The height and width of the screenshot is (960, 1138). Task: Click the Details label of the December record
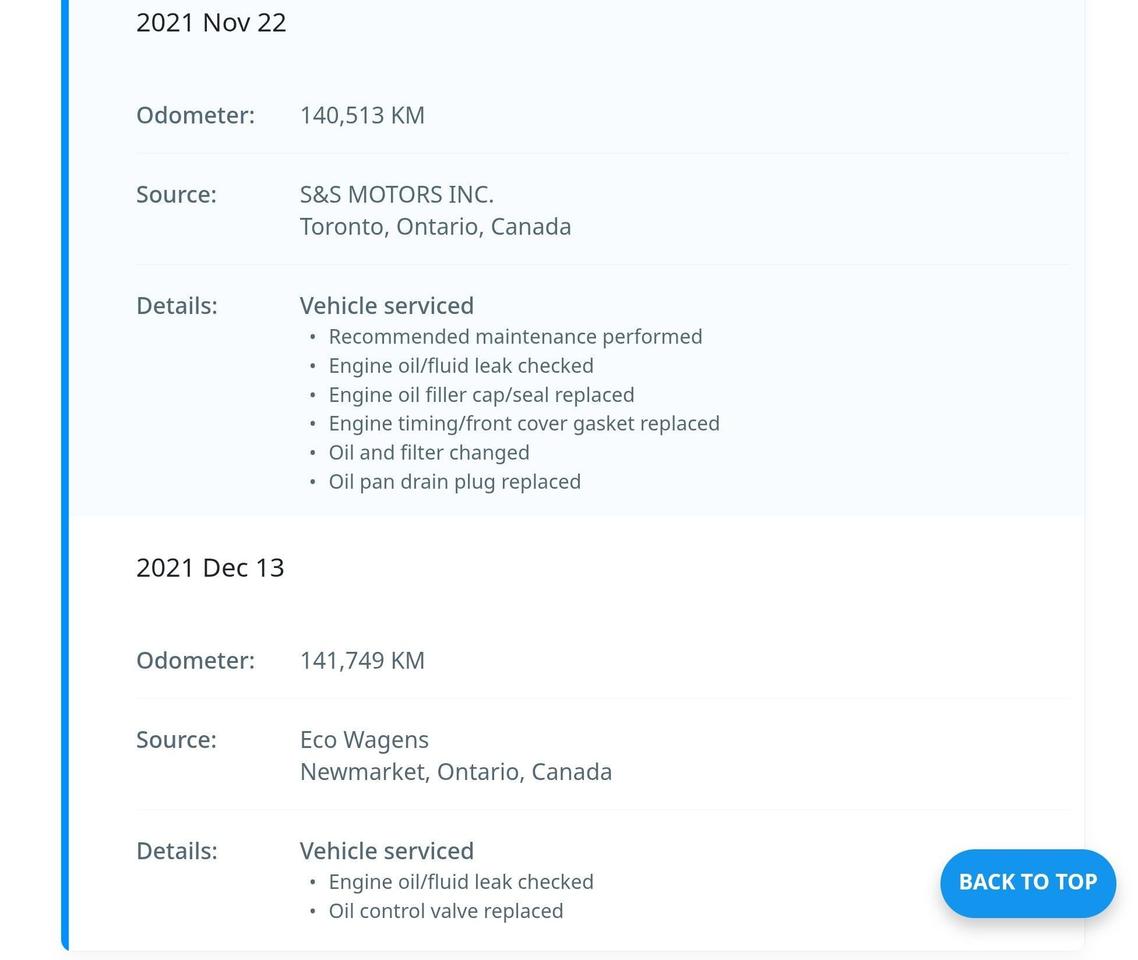pos(177,850)
